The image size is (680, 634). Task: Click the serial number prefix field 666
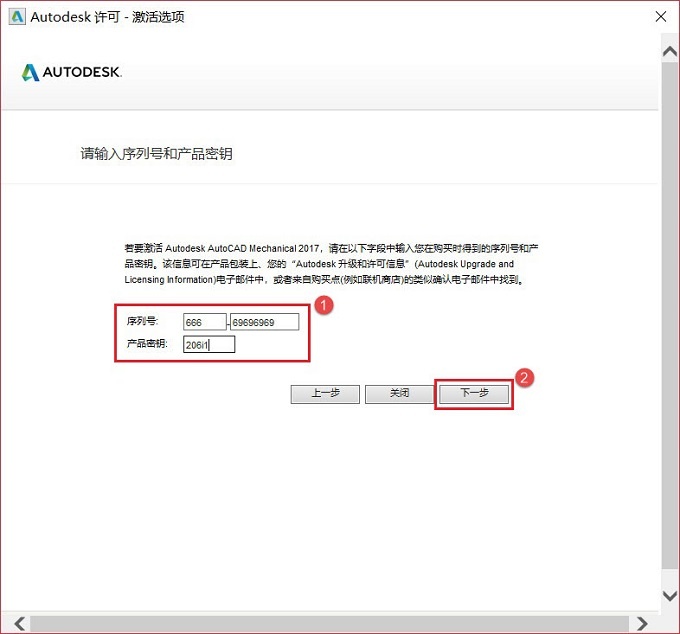click(205, 322)
